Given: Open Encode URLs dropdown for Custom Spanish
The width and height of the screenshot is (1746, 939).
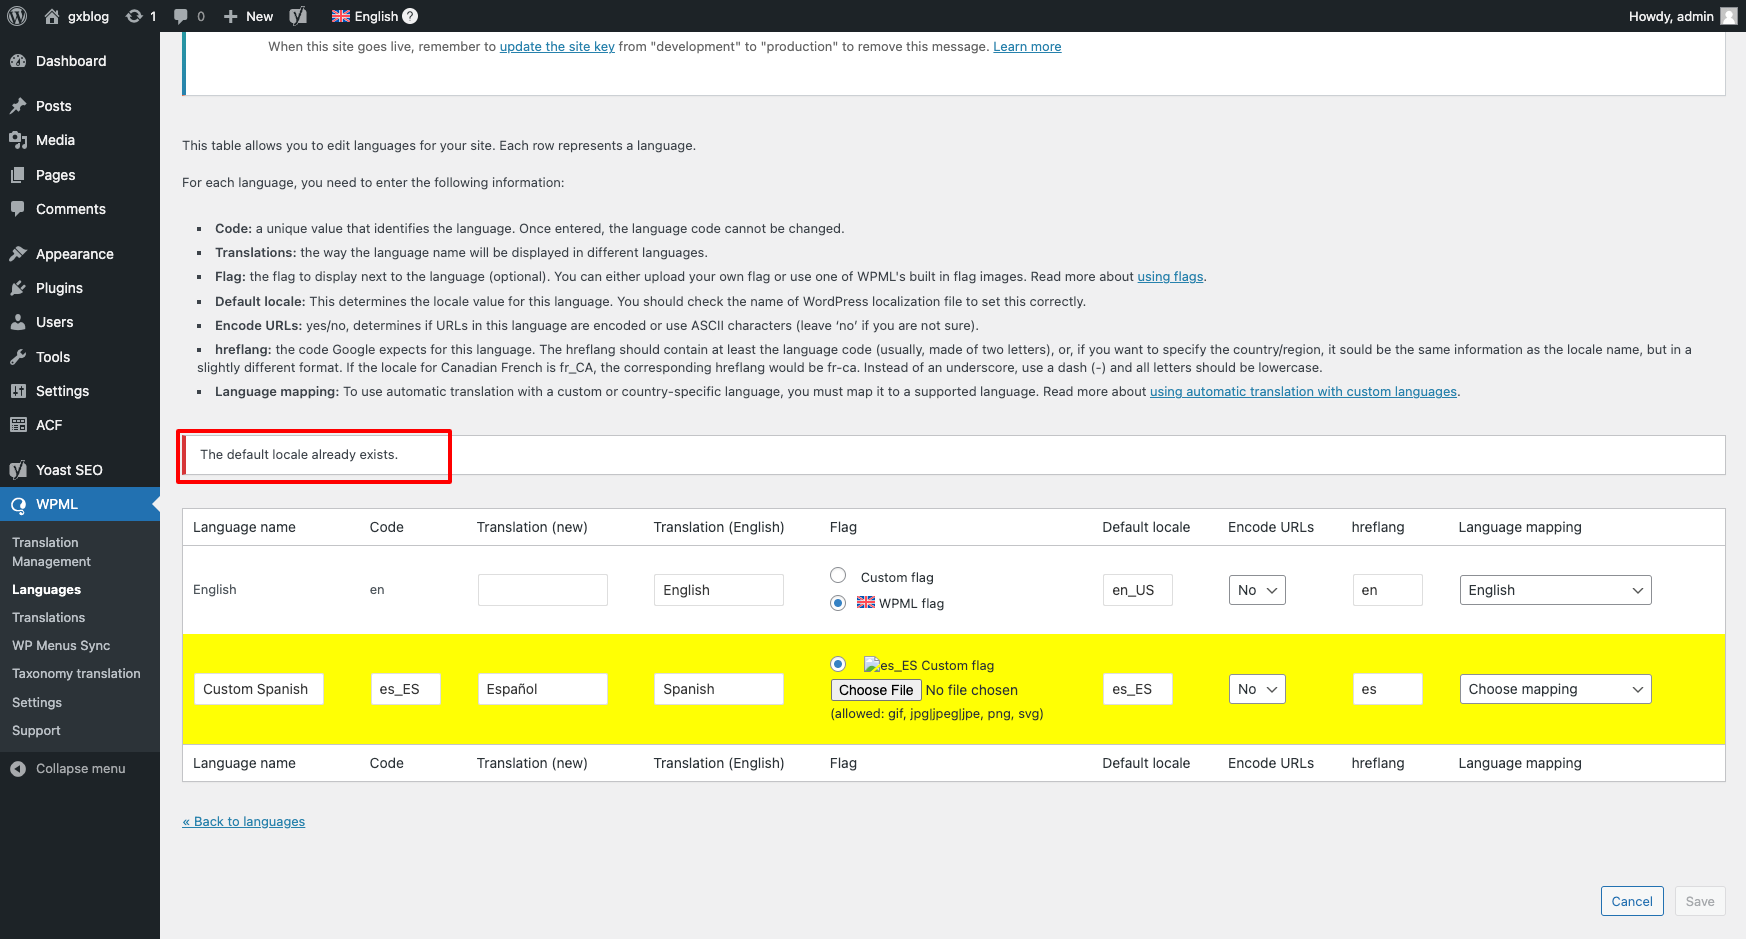Looking at the screenshot, I should point(1257,689).
